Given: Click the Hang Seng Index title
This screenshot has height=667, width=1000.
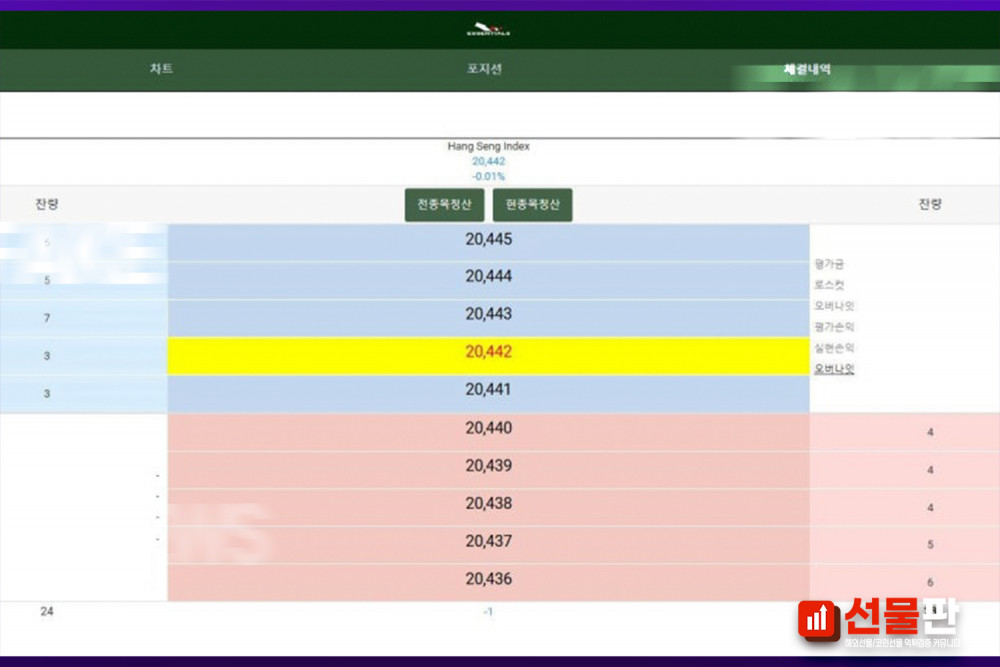Looking at the screenshot, I should tap(488, 146).
